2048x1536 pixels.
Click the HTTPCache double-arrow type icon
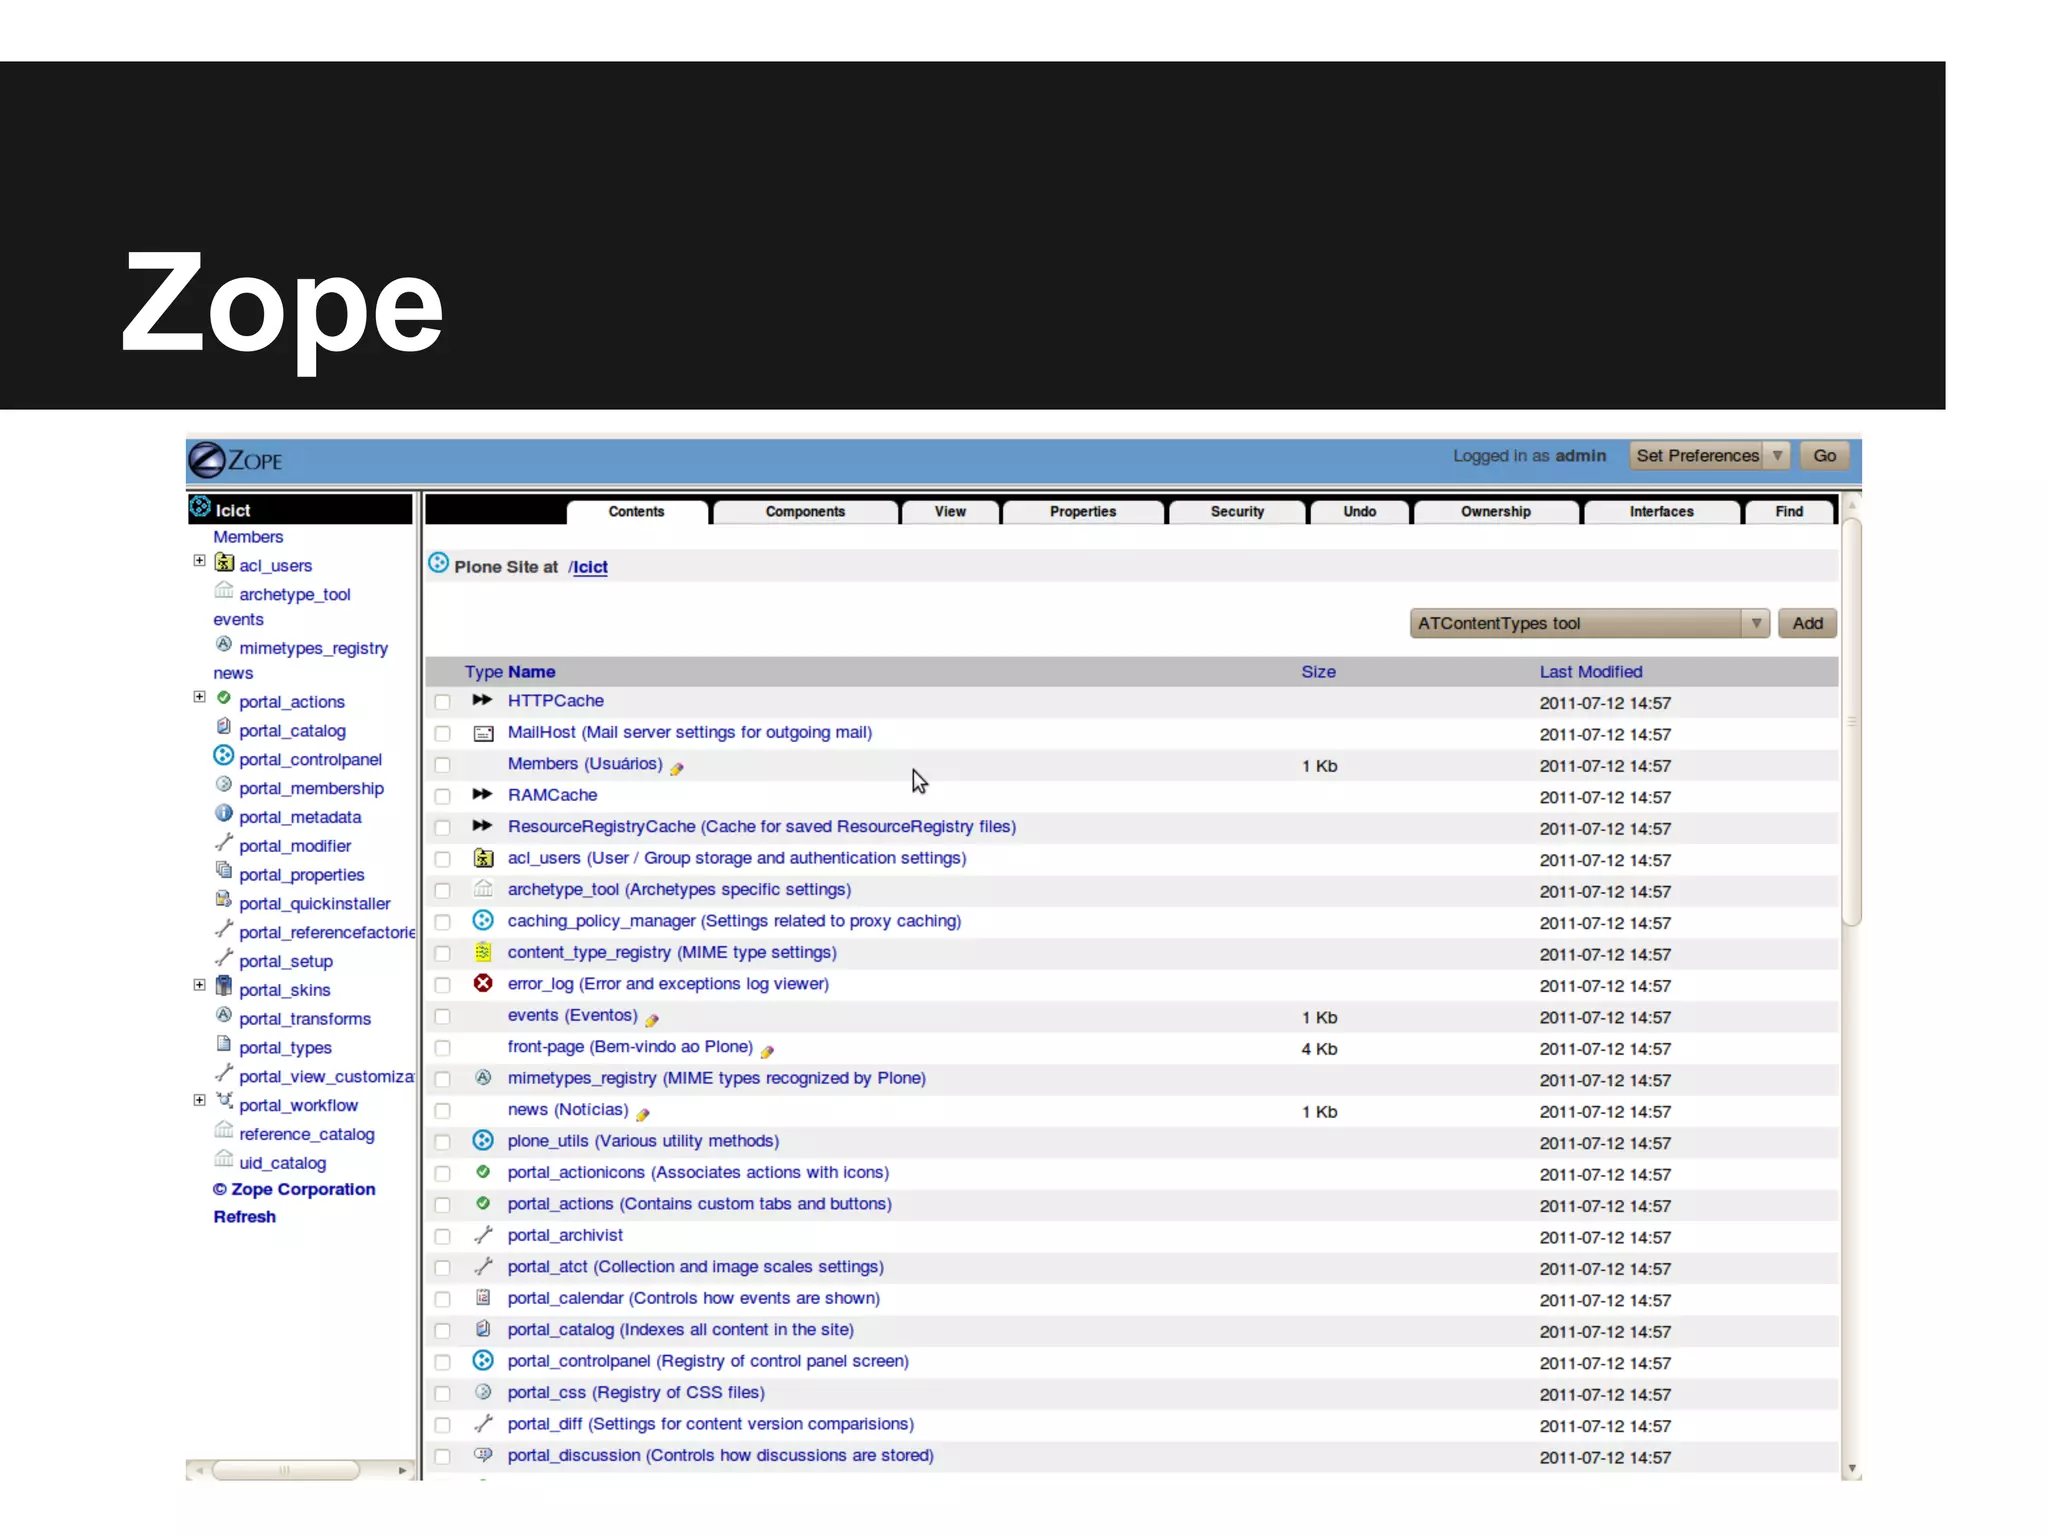click(x=482, y=700)
